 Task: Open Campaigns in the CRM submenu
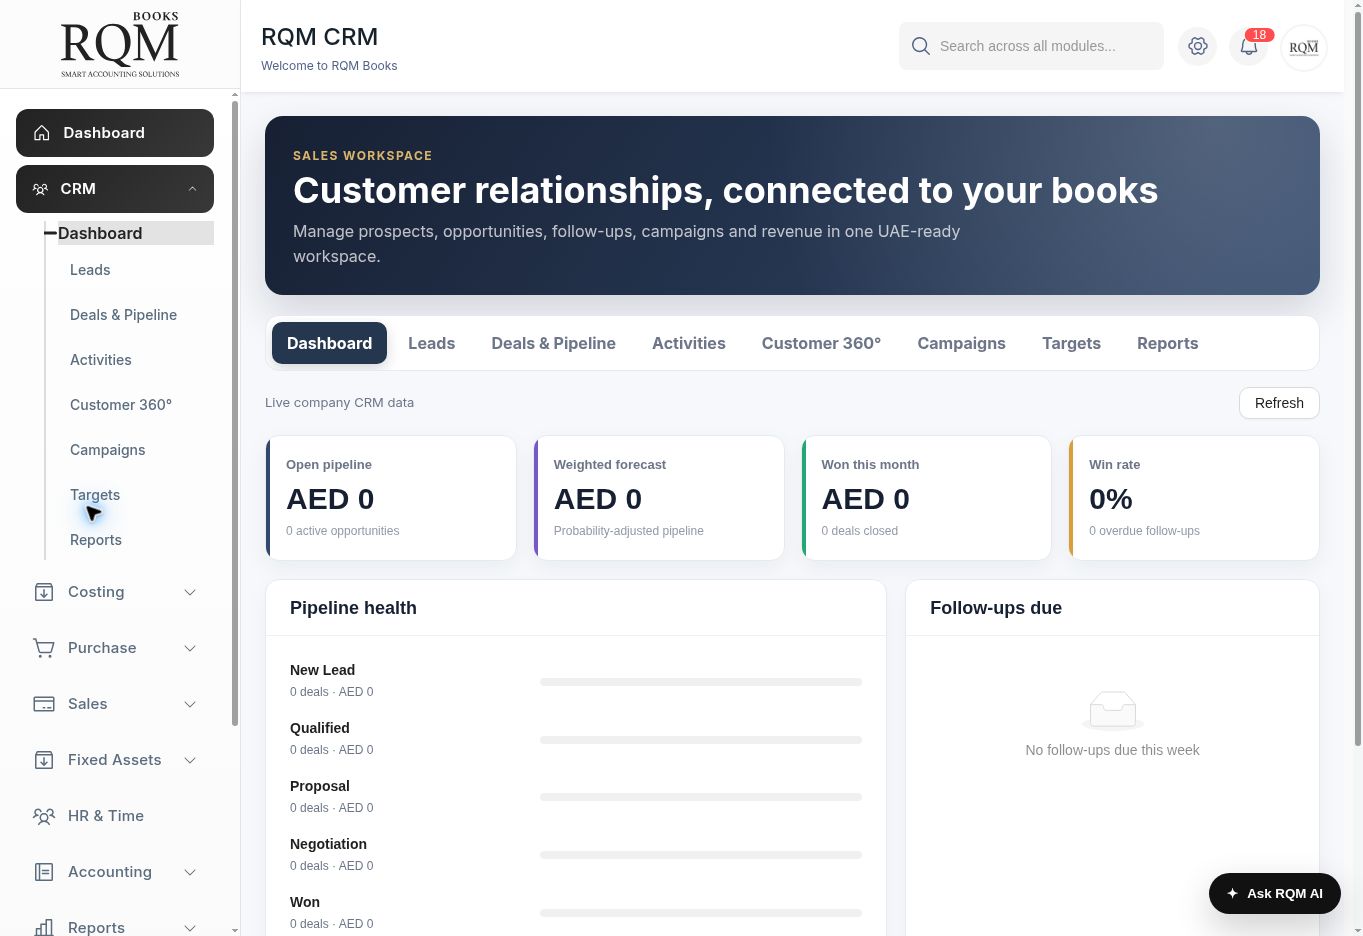[107, 450]
